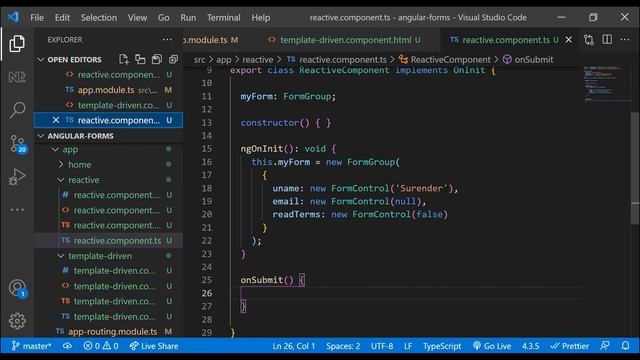Toggle vertical/horizontal editor layout icon
The image size is (640, 360).
(x=140, y=60)
